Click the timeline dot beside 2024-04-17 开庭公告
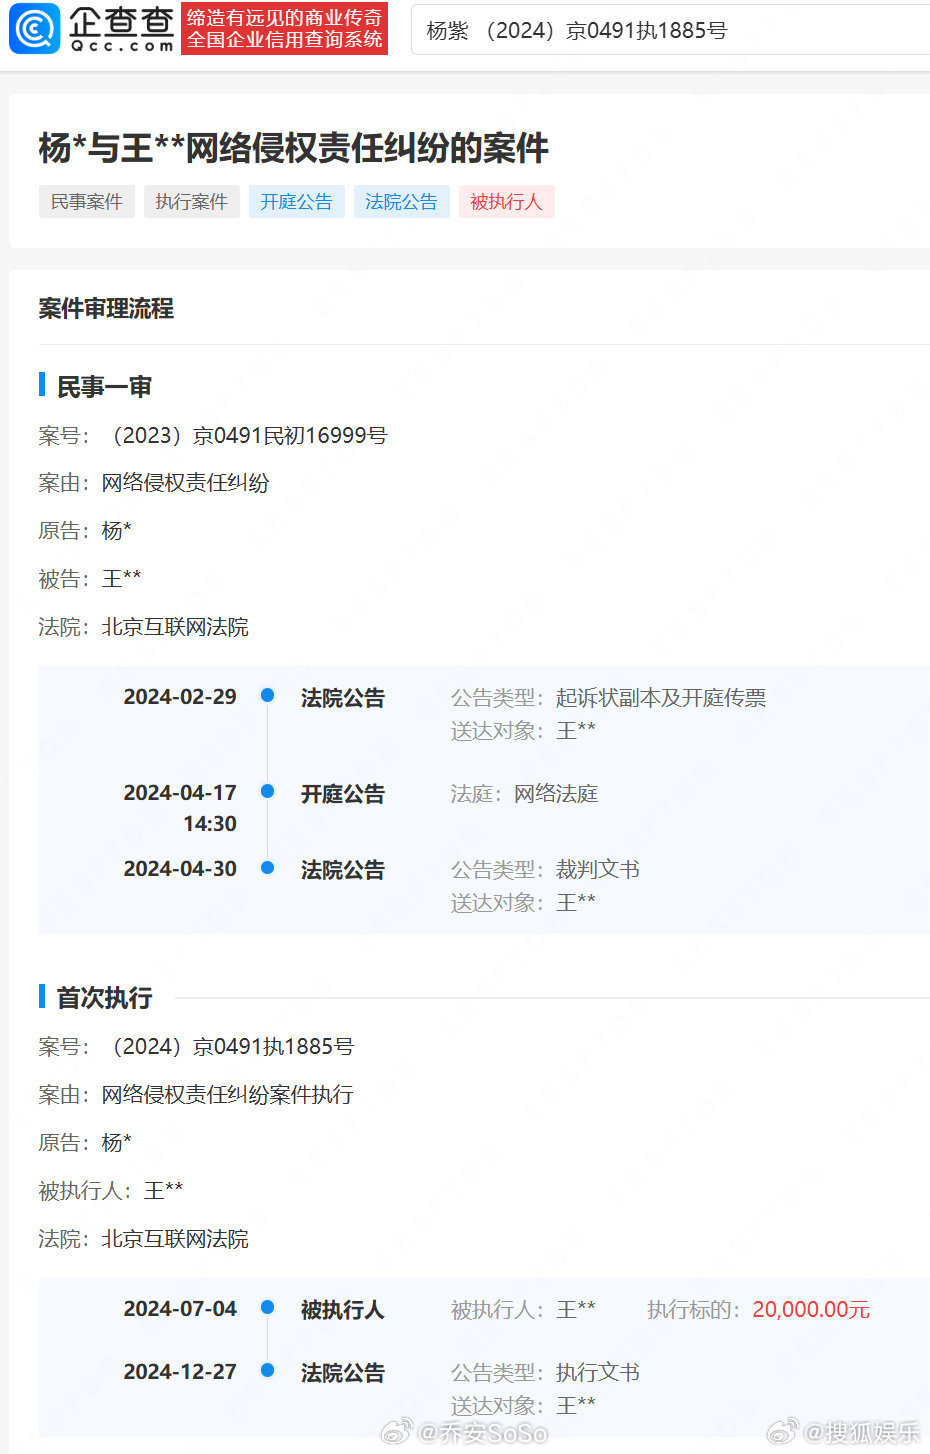This screenshot has height=1454, width=930. (x=267, y=791)
